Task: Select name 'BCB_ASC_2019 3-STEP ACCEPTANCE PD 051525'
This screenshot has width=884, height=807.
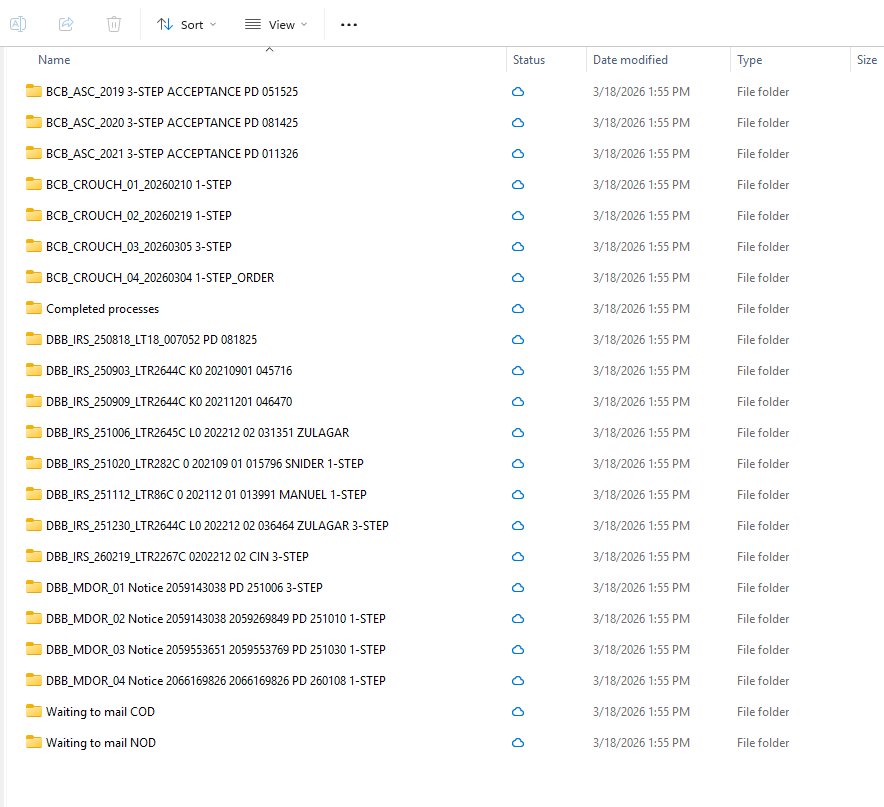Action: pos(172,91)
